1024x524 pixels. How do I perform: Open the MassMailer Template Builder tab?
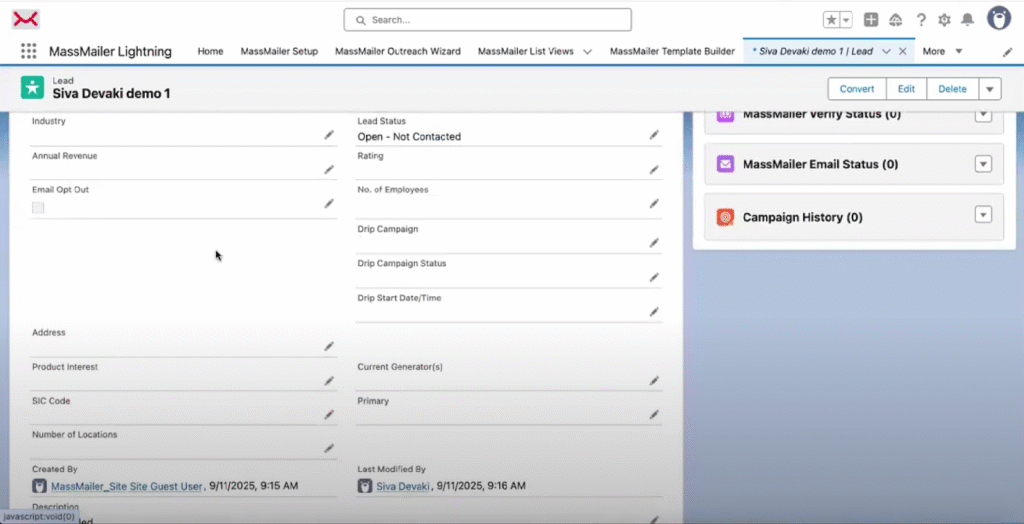pos(672,51)
